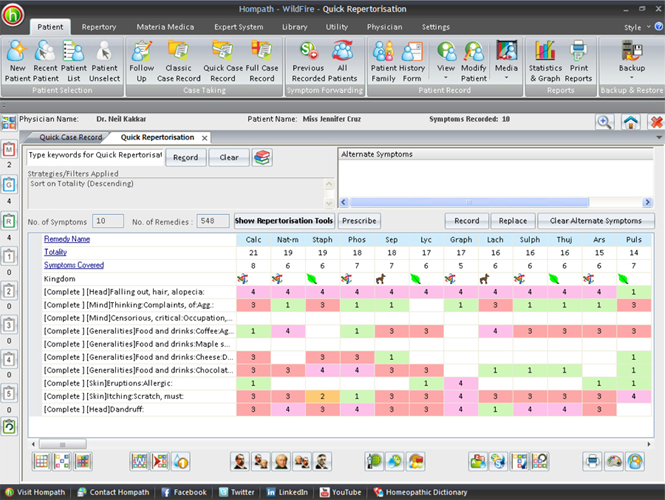Close the Quick Repertorisation tab
665x500 pixels.
(204, 138)
